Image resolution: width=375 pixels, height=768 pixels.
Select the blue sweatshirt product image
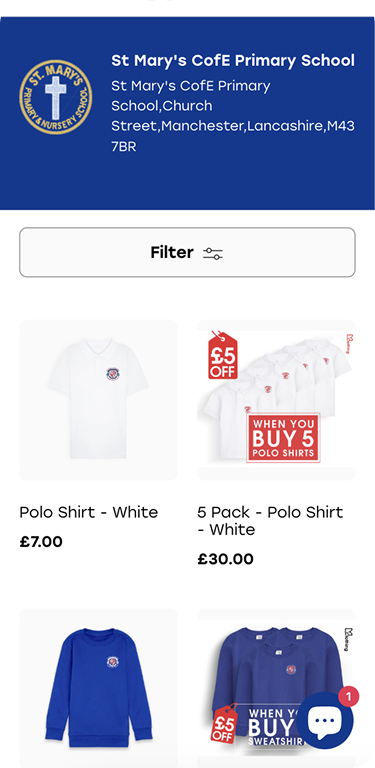coord(98,688)
